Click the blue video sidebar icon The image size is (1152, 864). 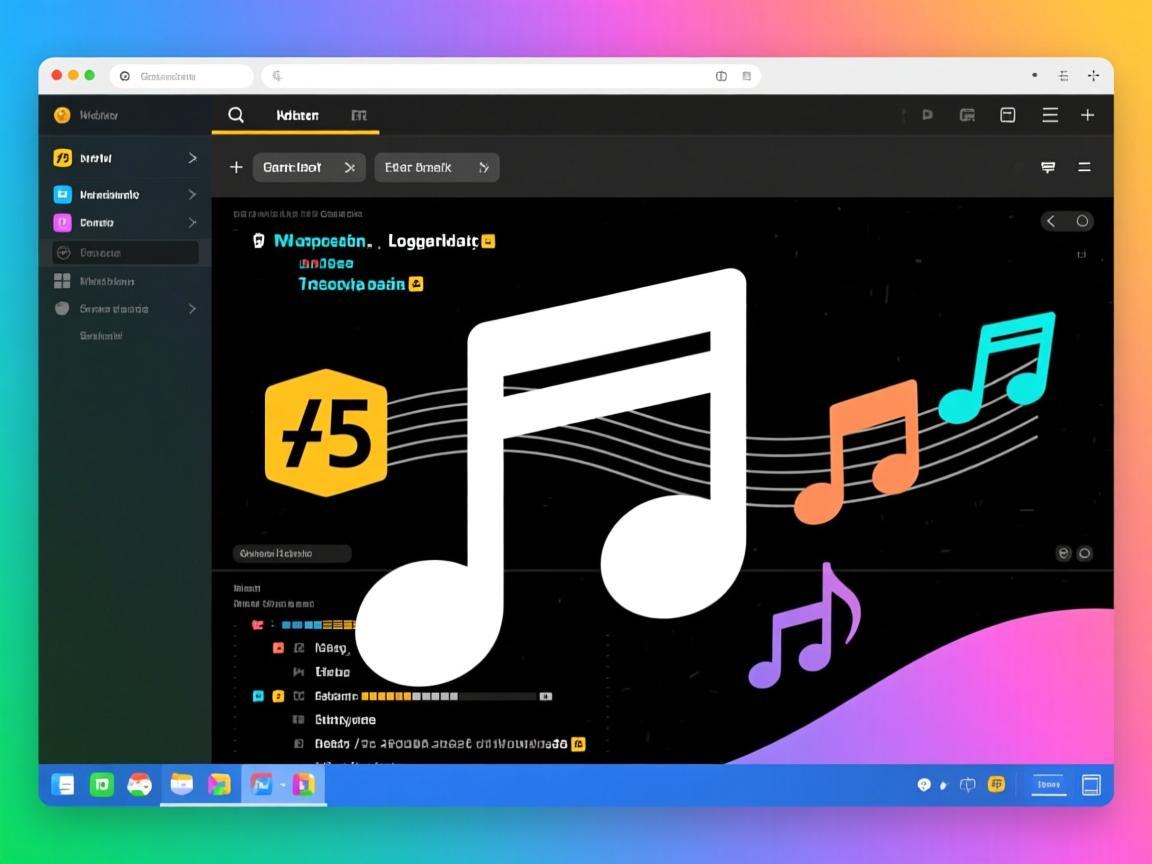(62, 194)
